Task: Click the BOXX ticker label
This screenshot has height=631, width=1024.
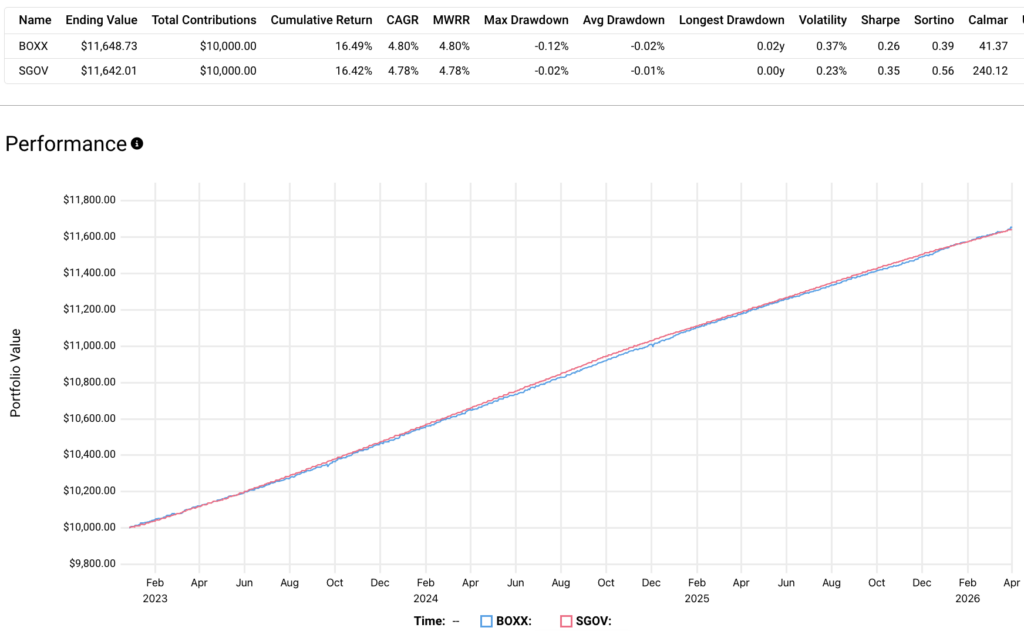Action: [31, 45]
